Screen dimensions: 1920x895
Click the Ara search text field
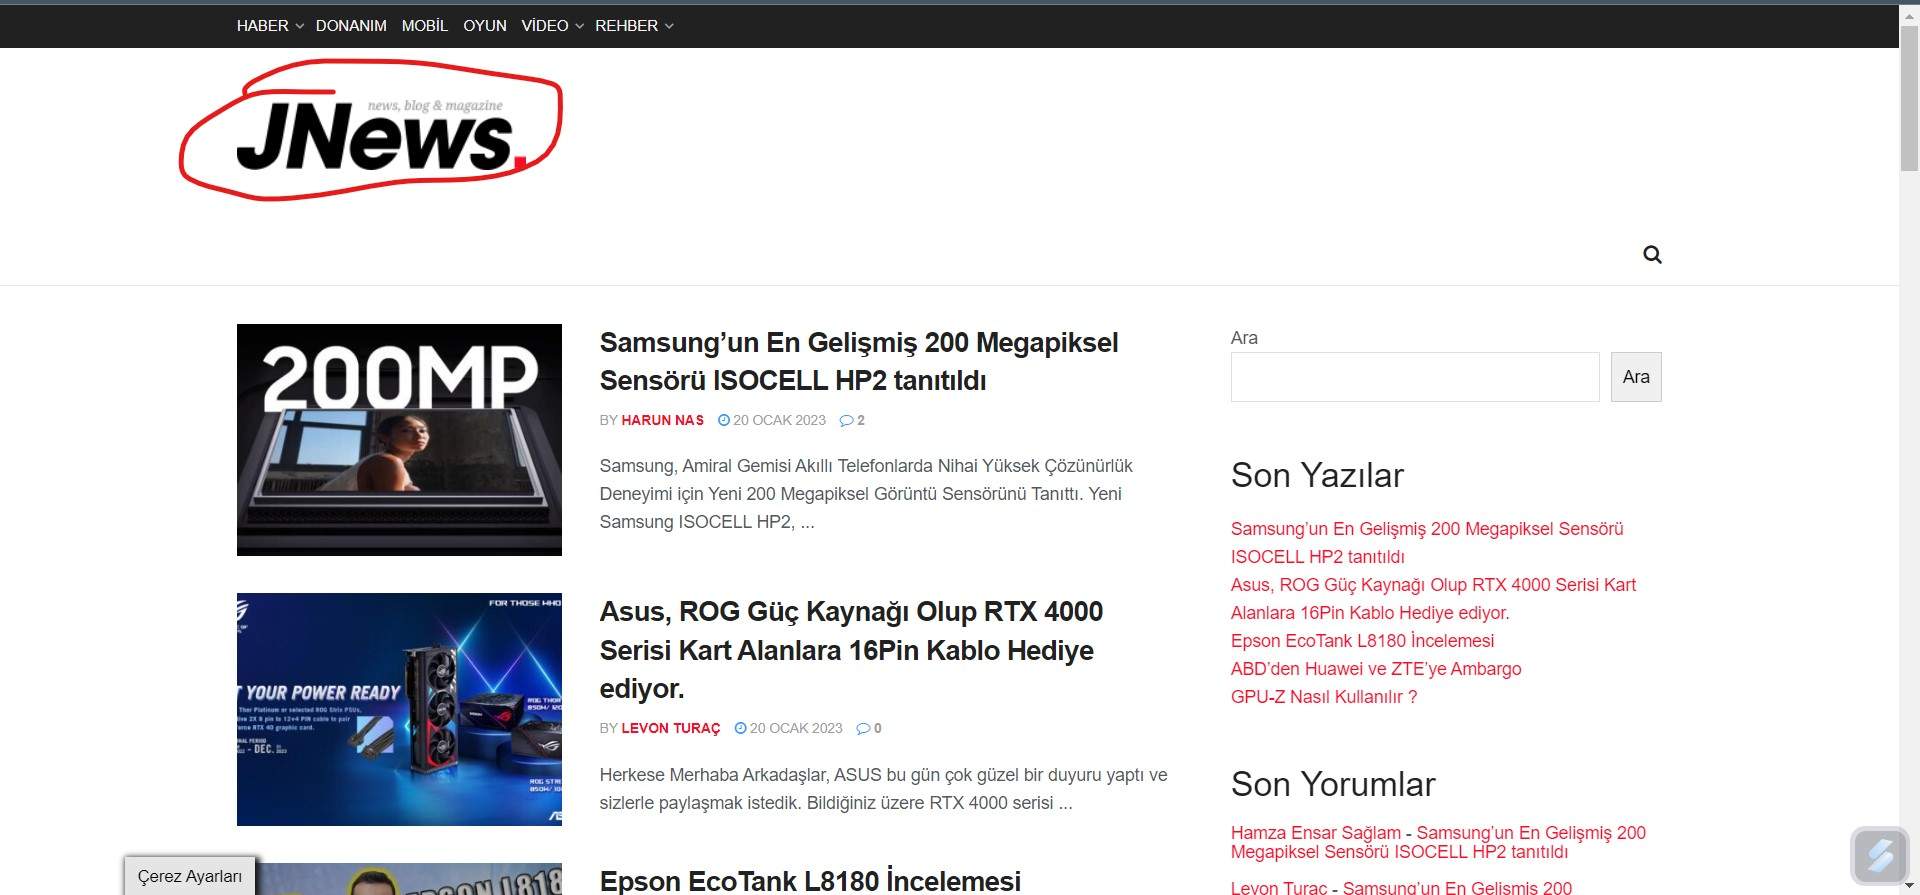point(1414,377)
